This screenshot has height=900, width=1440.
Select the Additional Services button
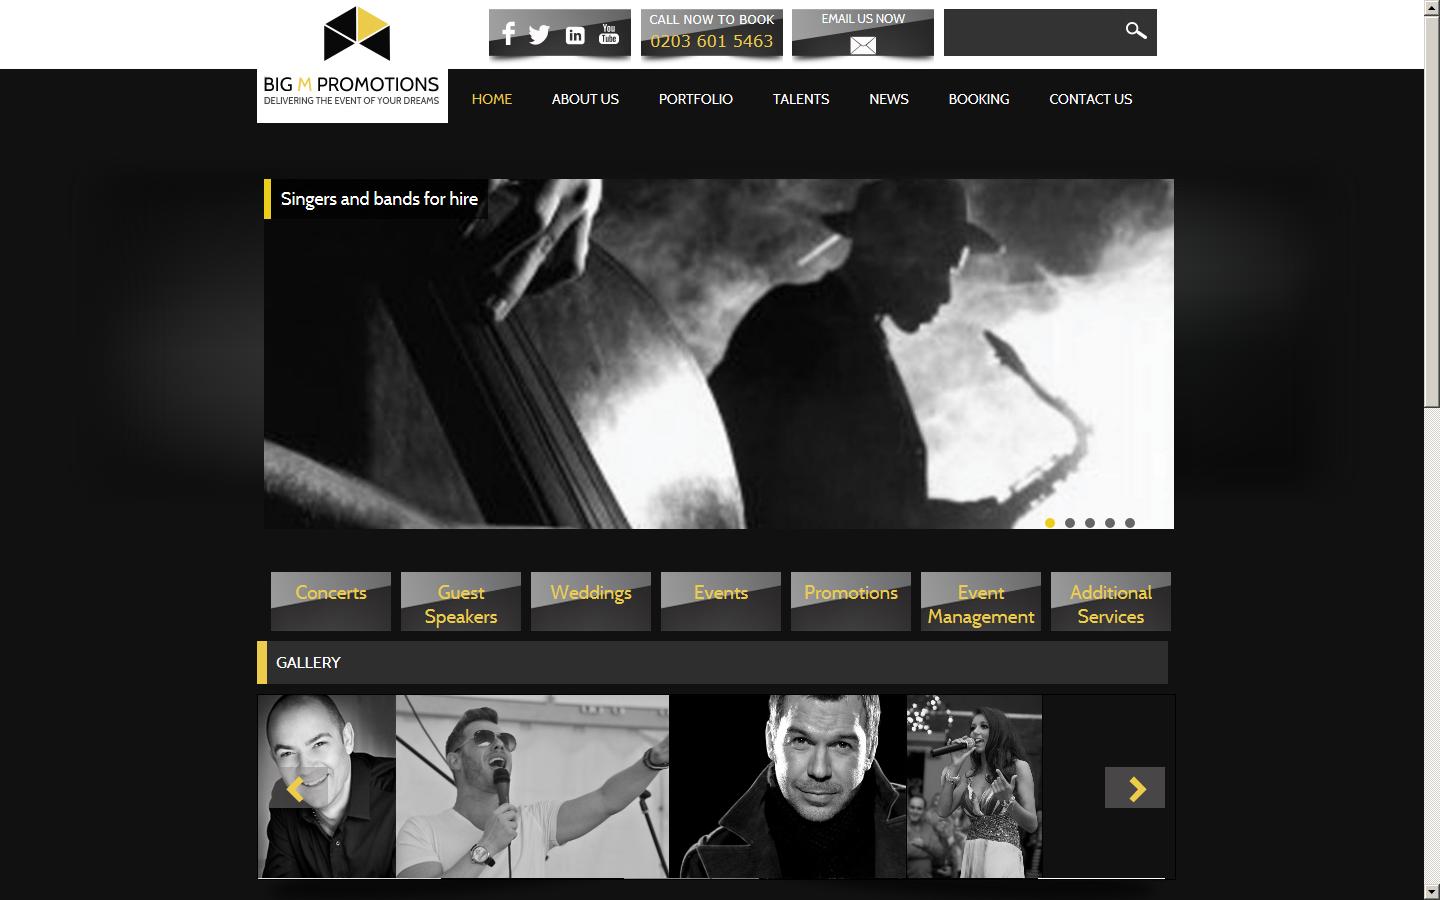click(x=1110, y=601)
